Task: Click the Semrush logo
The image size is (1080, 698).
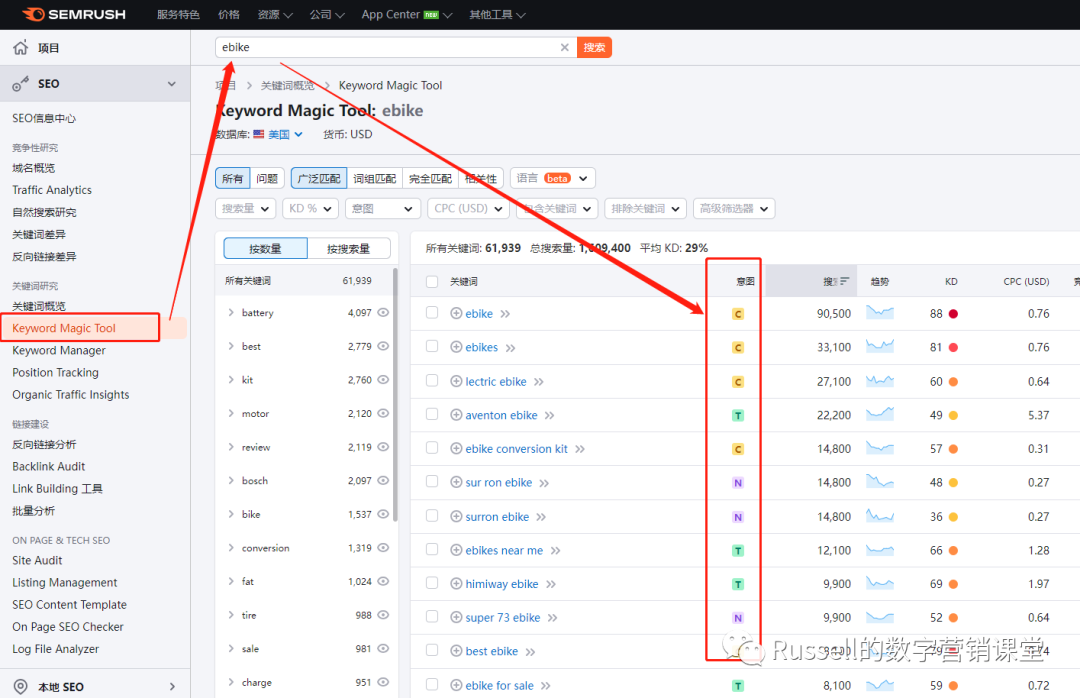Action: tap(74, 14)
